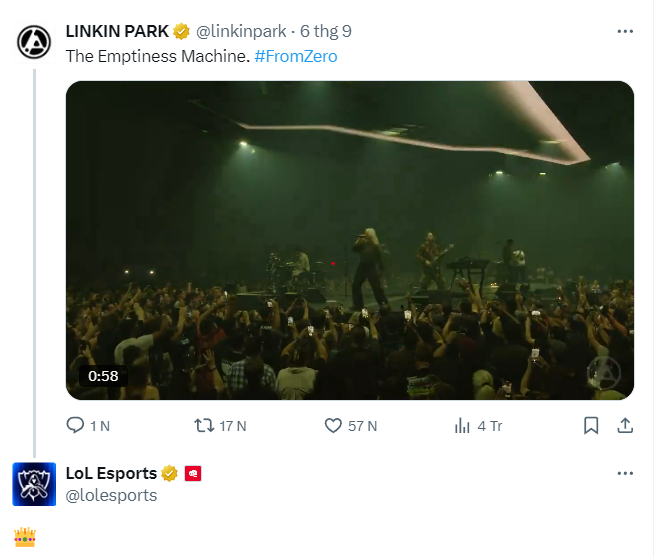Open the 6 thg 9 tweet timestamp
The image size is (656, 558).
326,31
